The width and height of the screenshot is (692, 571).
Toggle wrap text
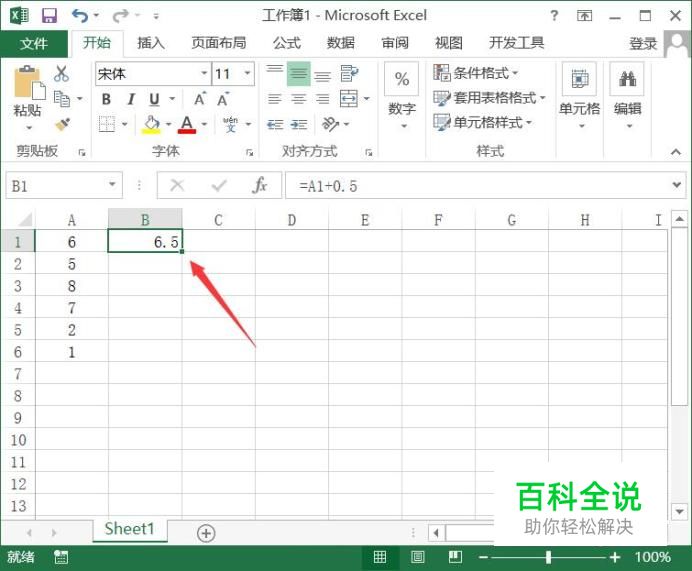[350, 73]
